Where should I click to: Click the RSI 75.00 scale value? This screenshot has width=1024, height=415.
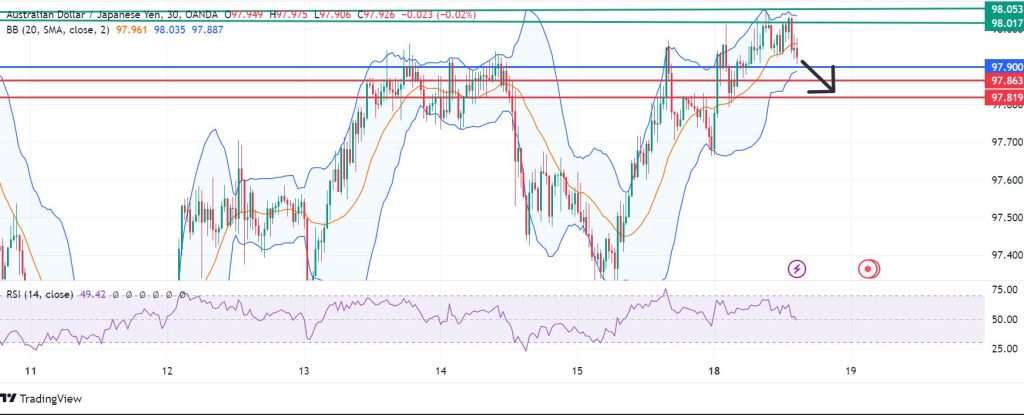click(1001, 290)
